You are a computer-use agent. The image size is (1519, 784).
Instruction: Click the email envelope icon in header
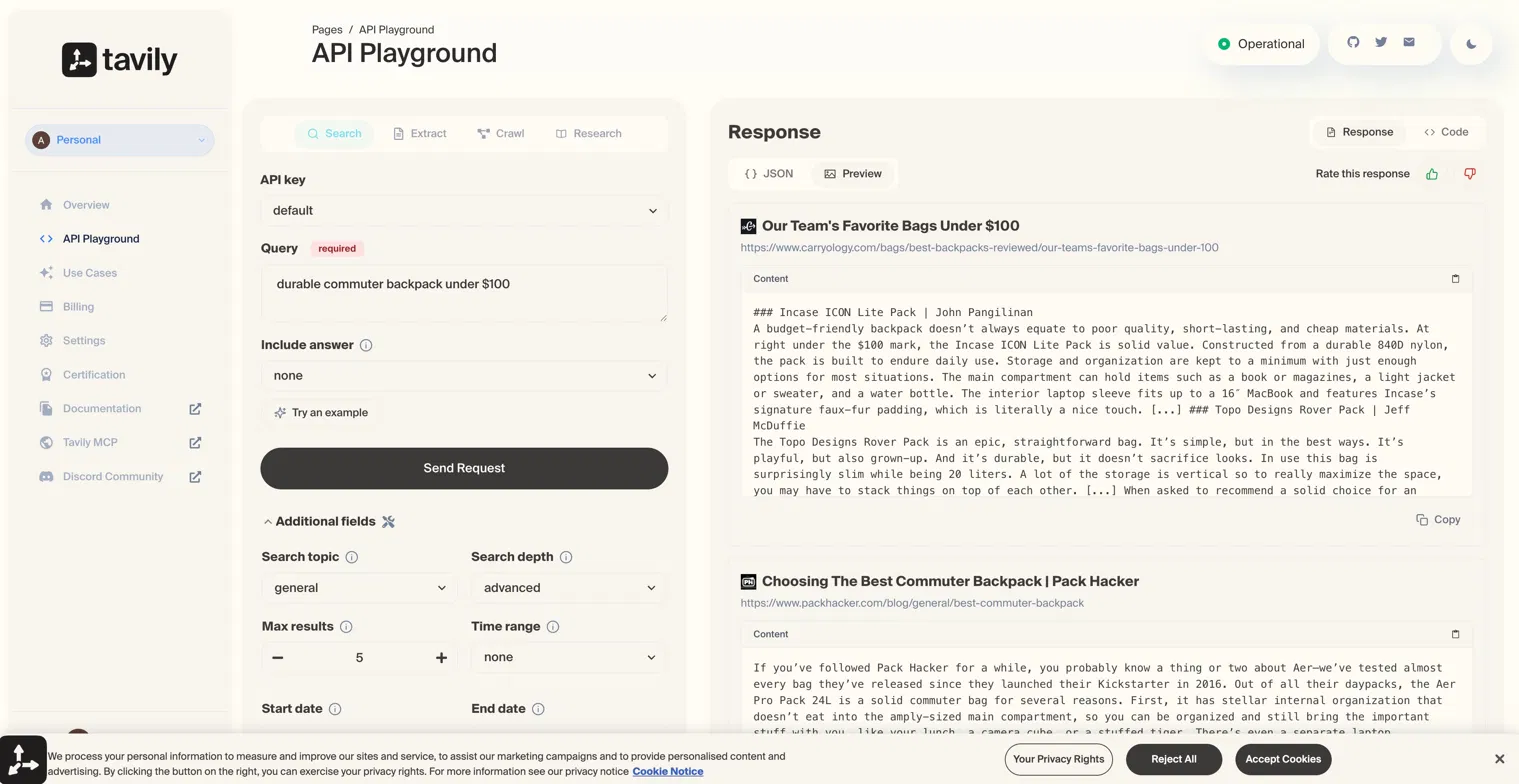click(x=1409, y=42)
